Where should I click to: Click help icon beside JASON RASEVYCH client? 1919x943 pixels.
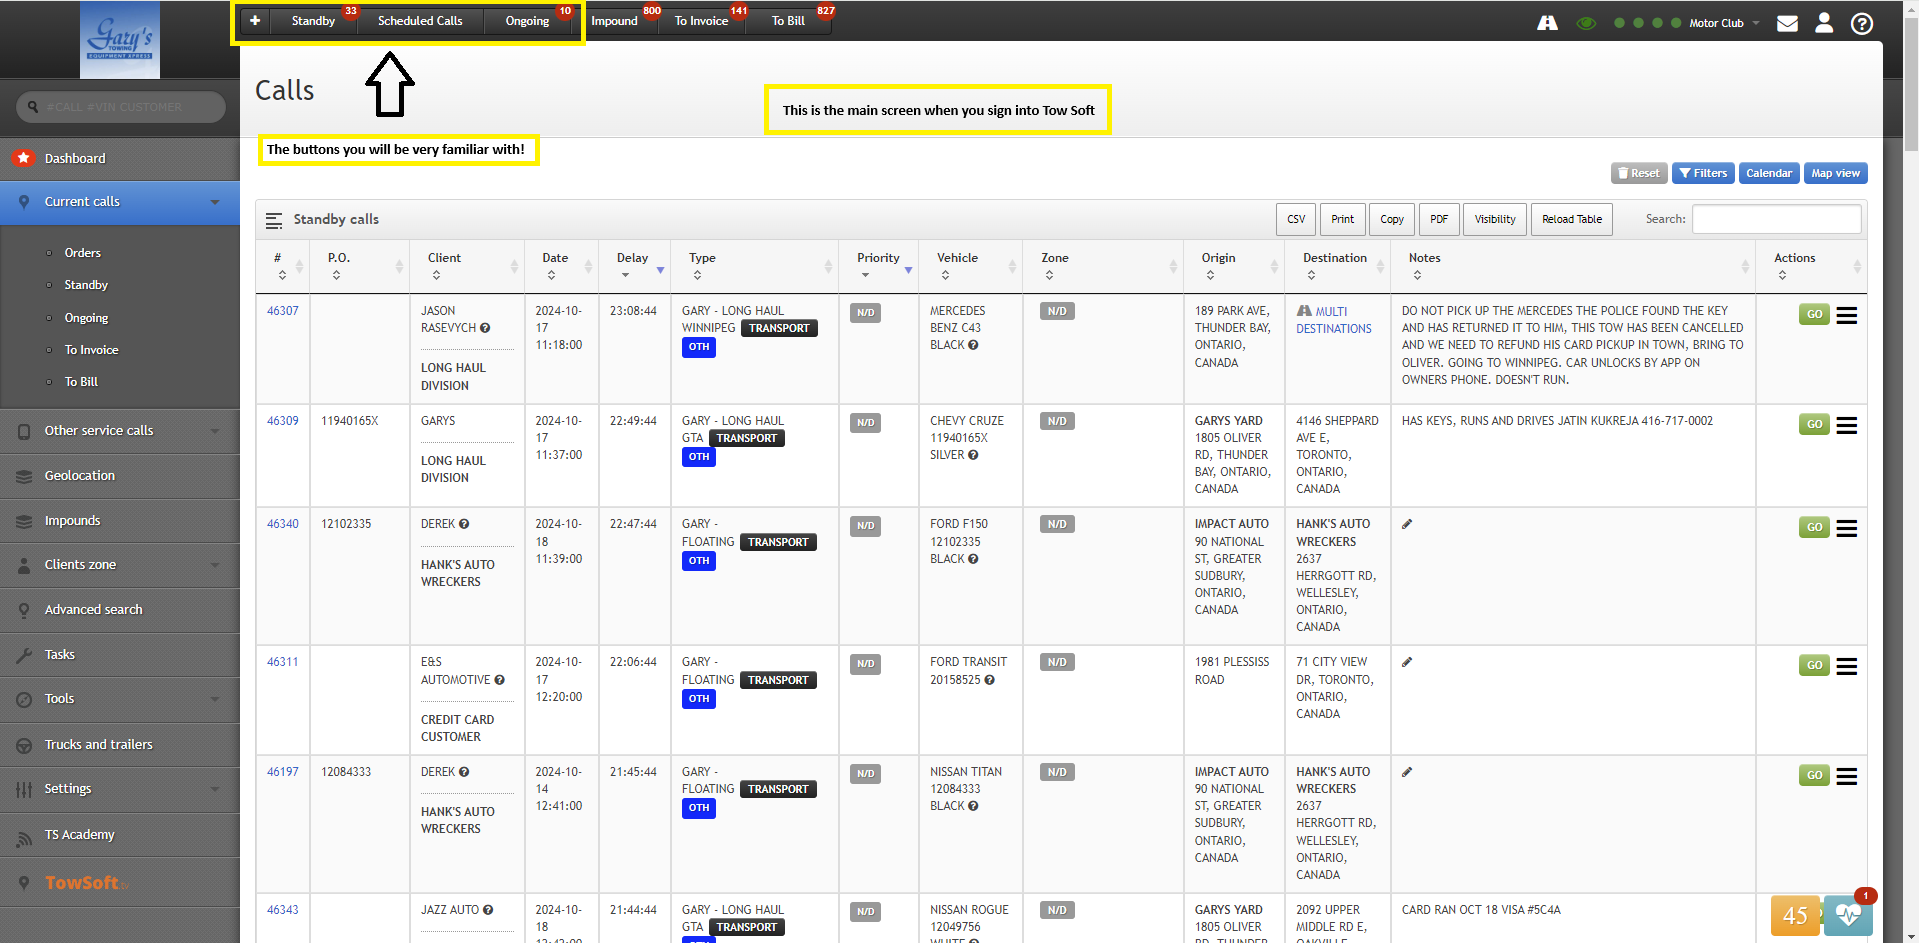tap(485, 328)
